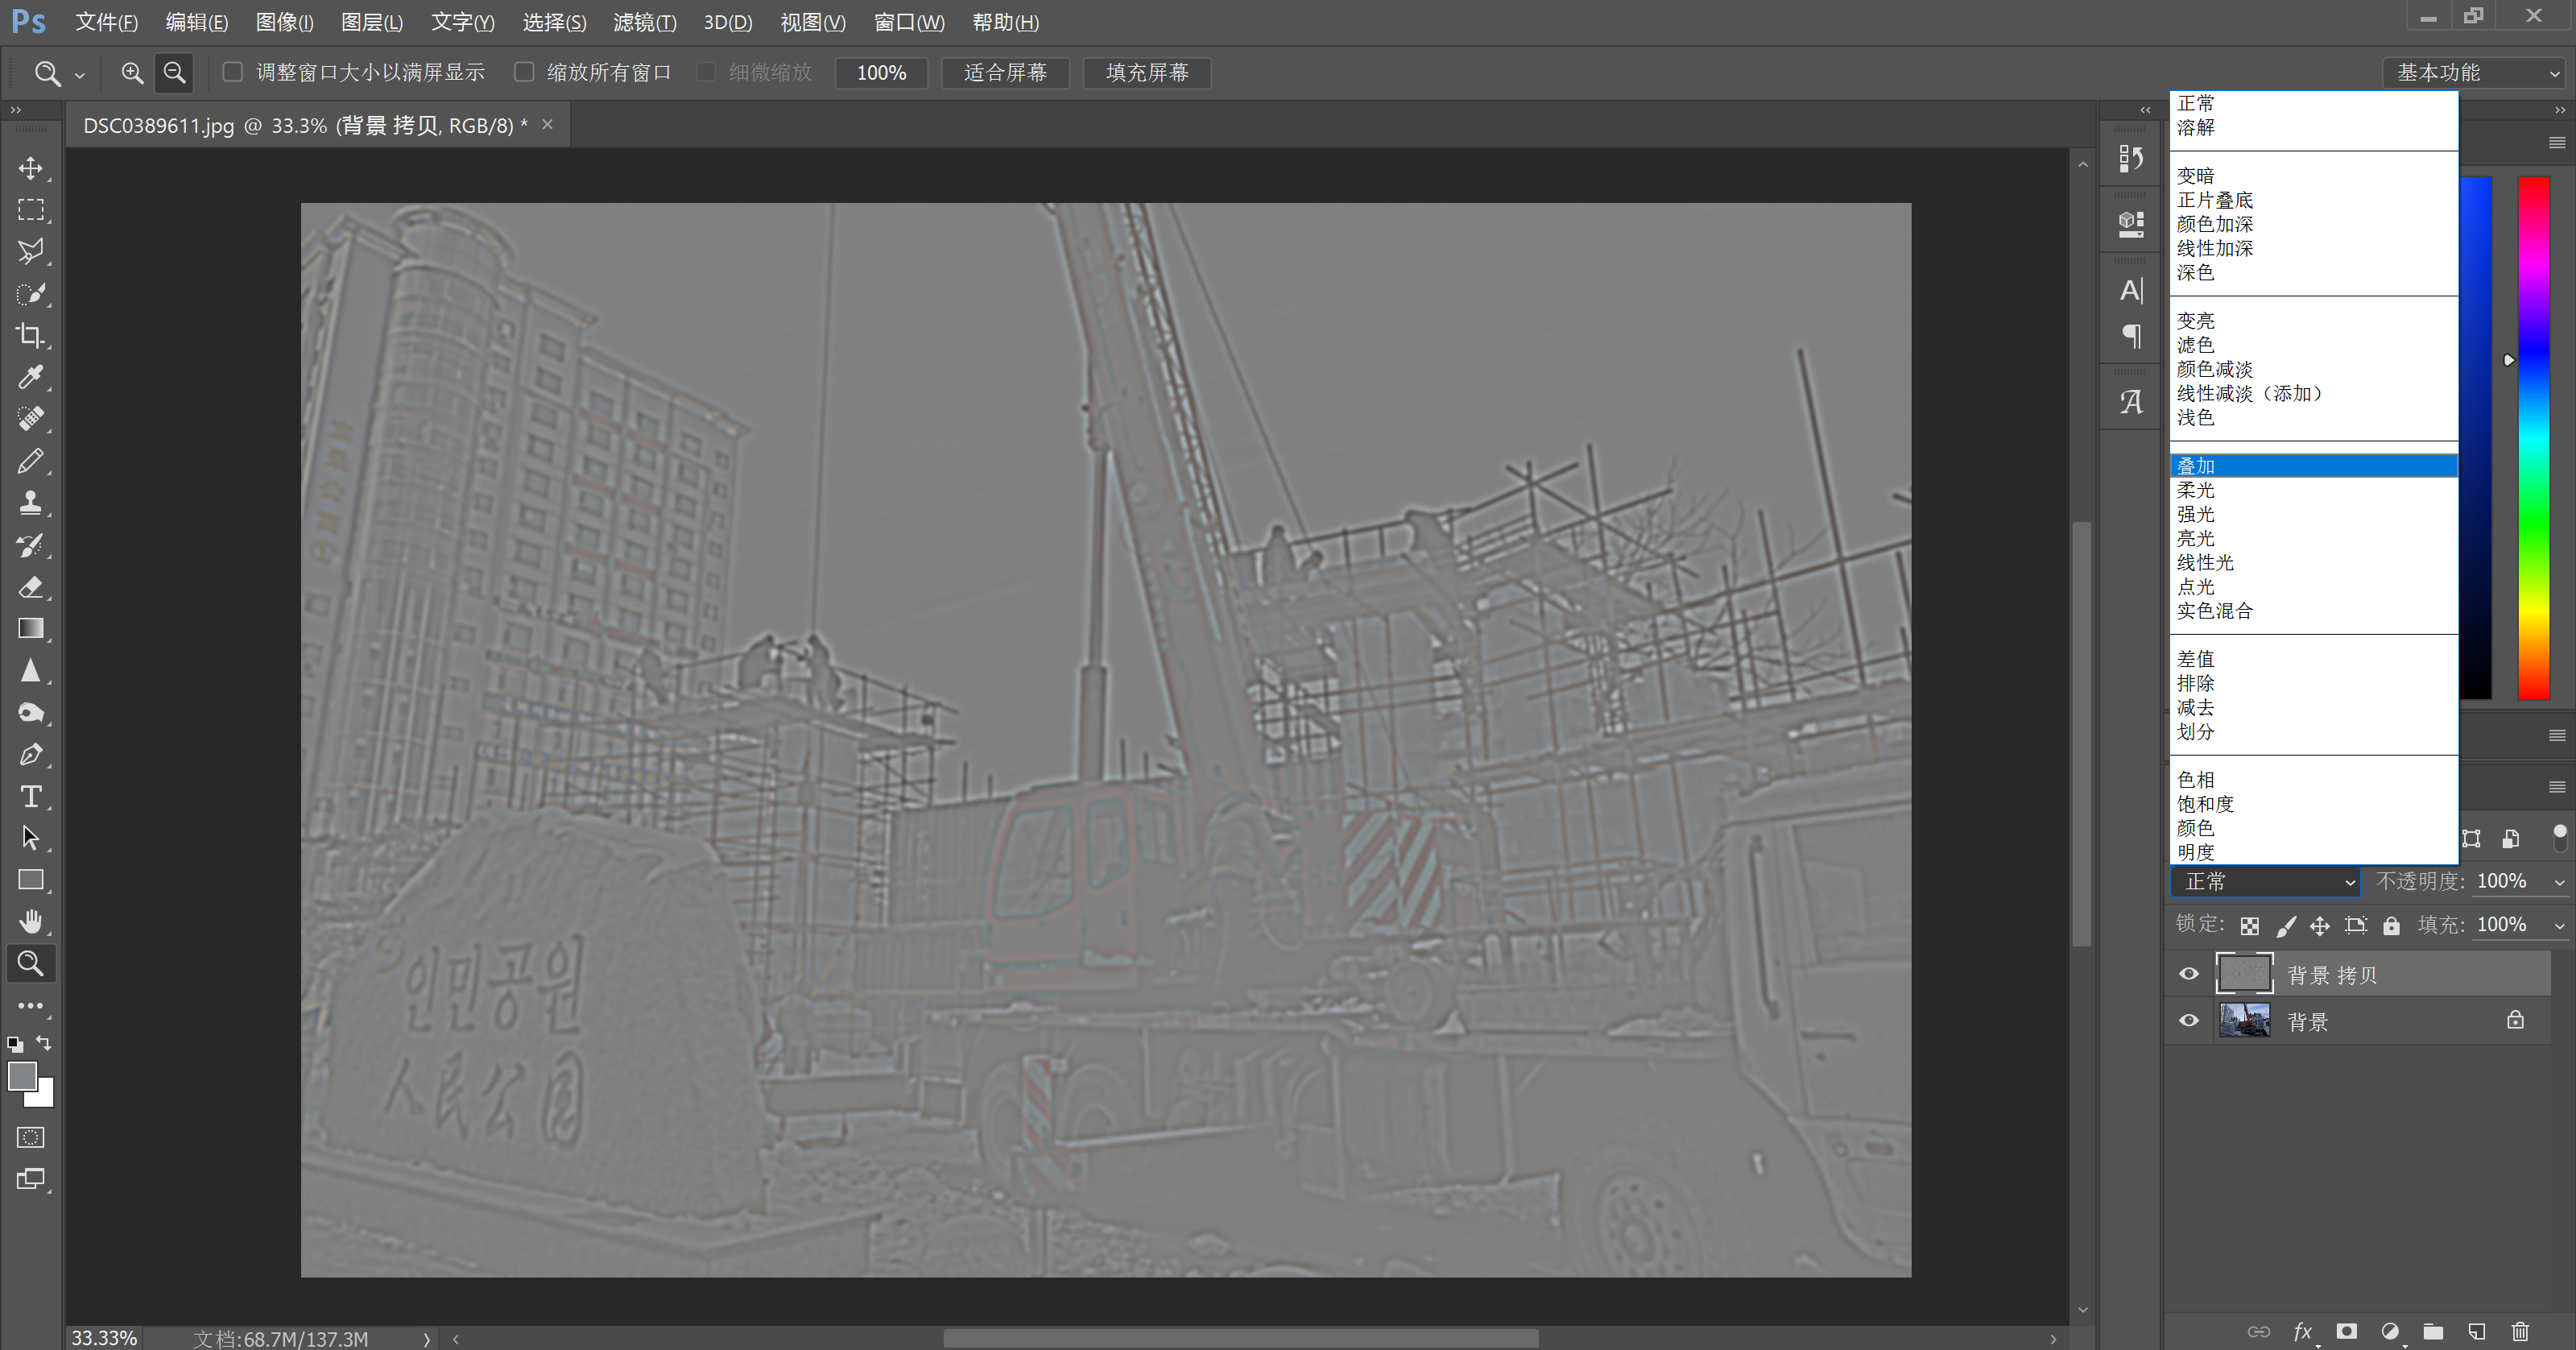2576x1350 pixels.
Task: Select the Eyedropper tool
Action: (x=31, y=377)
